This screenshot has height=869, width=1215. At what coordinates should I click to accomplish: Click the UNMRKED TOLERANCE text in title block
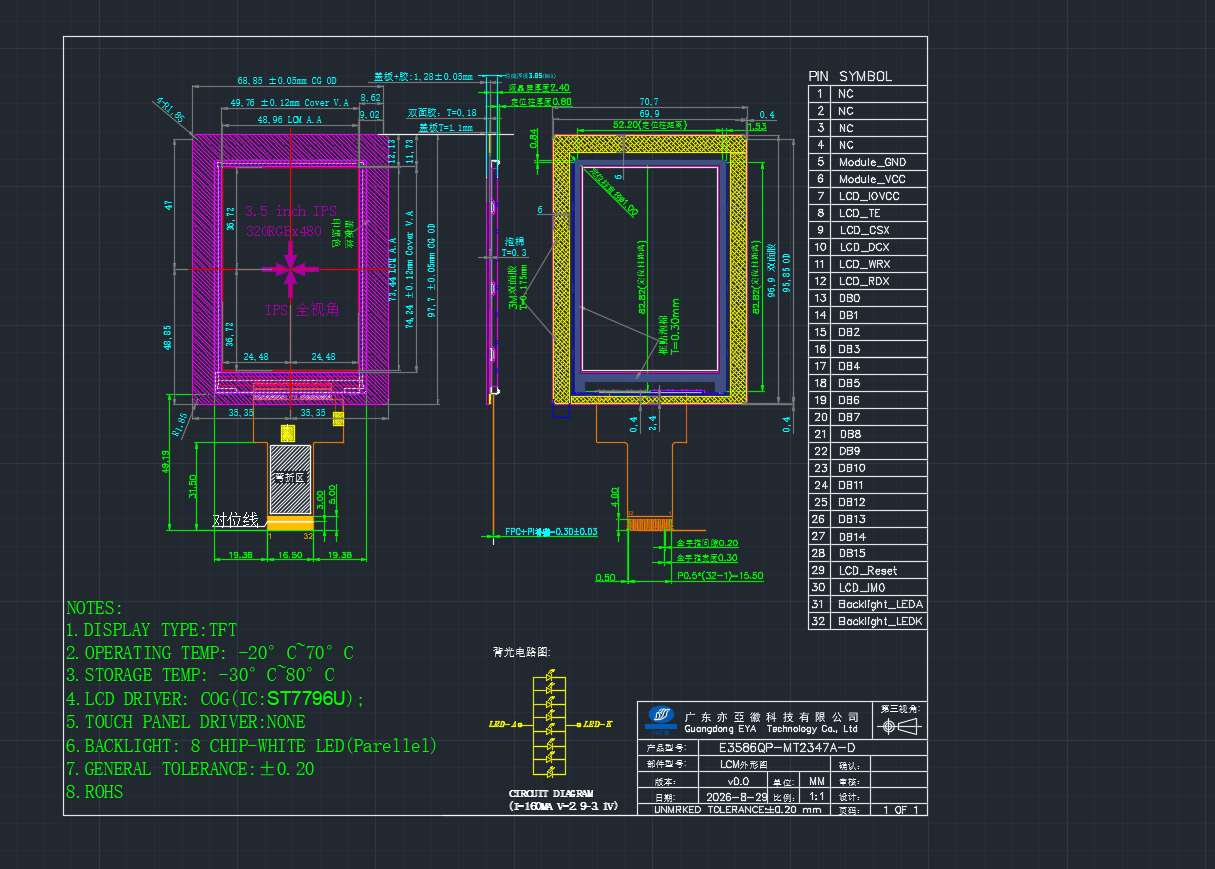(737, 810)
